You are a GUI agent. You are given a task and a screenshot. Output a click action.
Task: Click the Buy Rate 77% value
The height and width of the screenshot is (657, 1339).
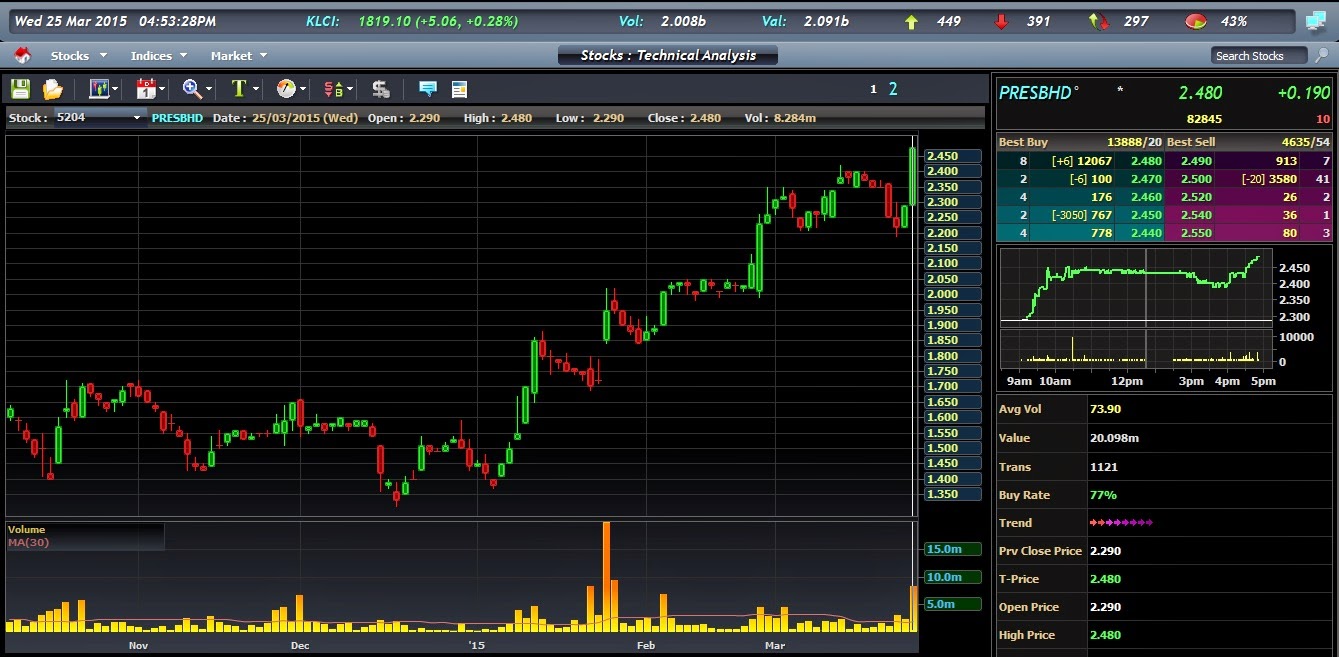(1103, 495)
